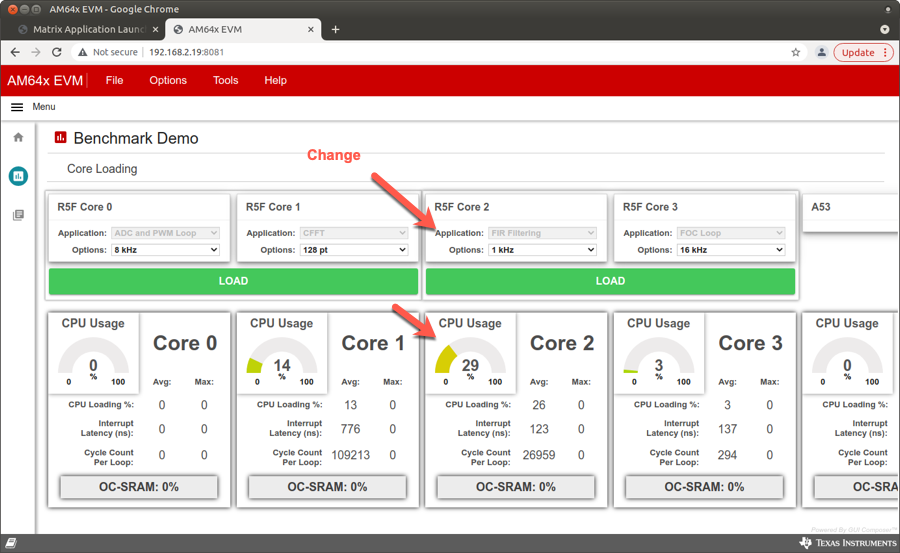Click the browser back arrow
The width and height of the screenshot is (900, 553).
[x=15, y=52]
